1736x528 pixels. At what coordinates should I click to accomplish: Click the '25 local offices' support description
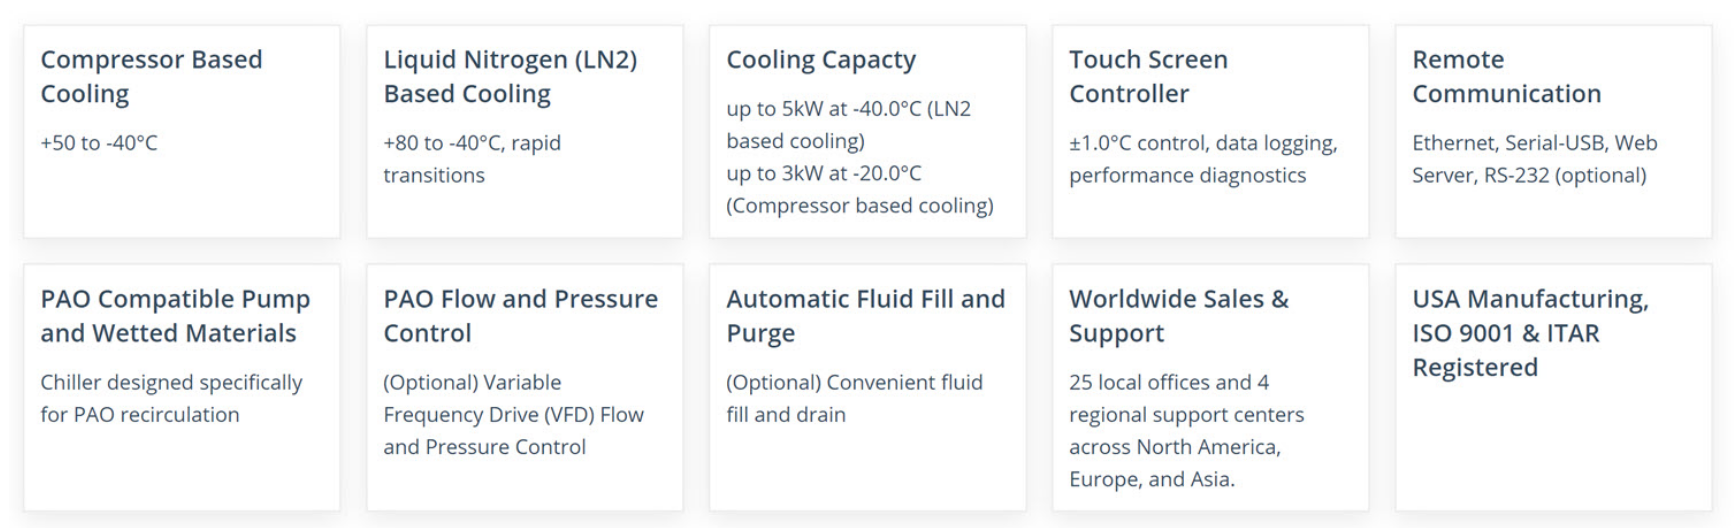[x=1186, y=430]
